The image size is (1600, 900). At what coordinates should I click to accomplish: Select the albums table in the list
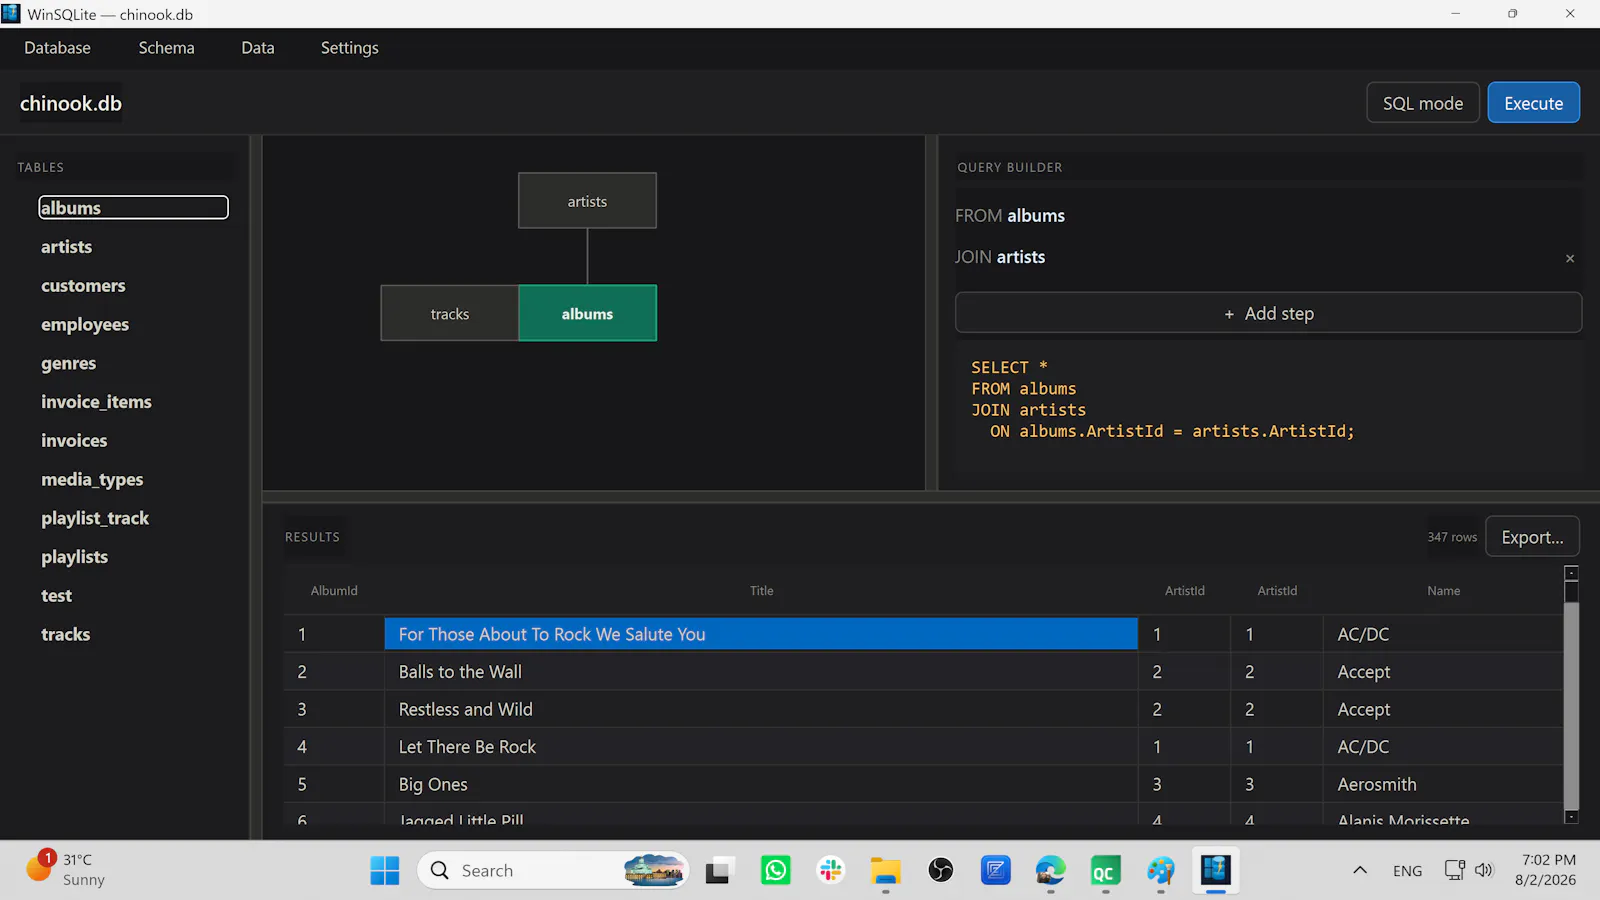click(x=133, y=207)
